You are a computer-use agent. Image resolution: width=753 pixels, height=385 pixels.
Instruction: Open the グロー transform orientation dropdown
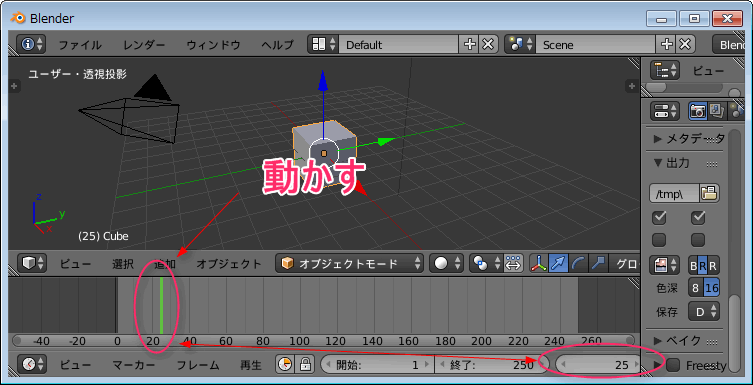click(x=625, y=263)
